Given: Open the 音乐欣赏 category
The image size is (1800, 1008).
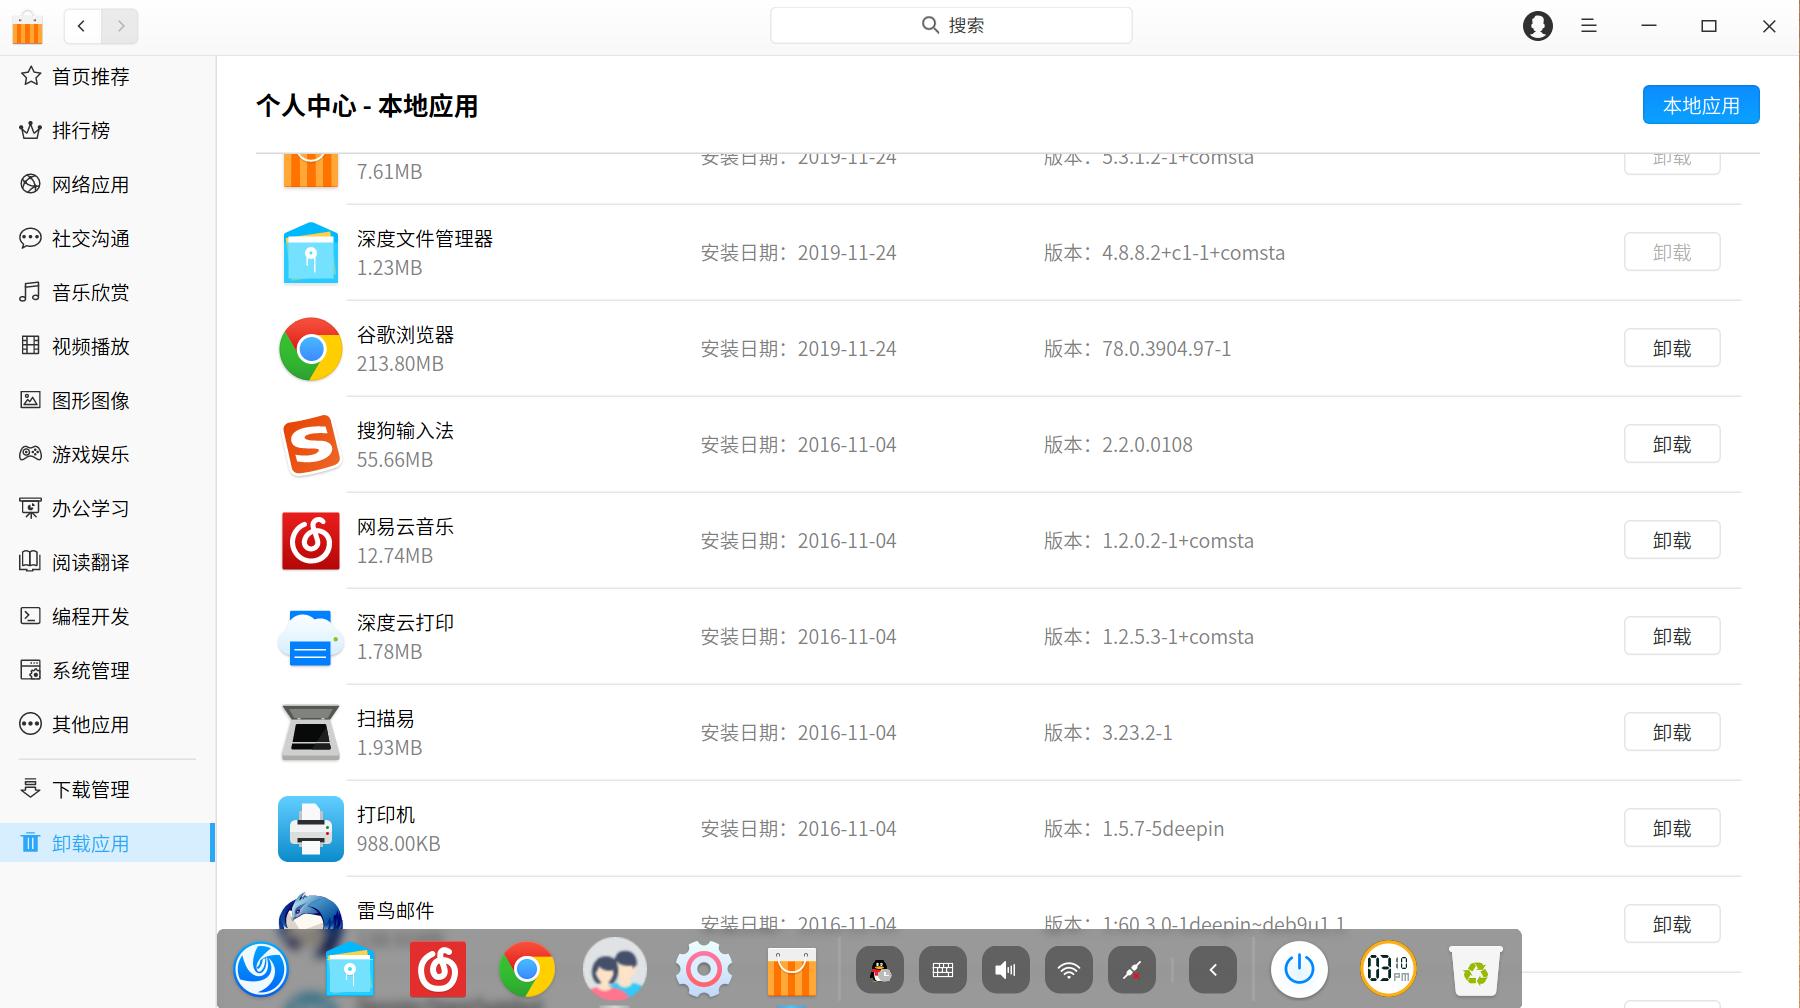Looking at the screenshot, I should coord(90,292).
